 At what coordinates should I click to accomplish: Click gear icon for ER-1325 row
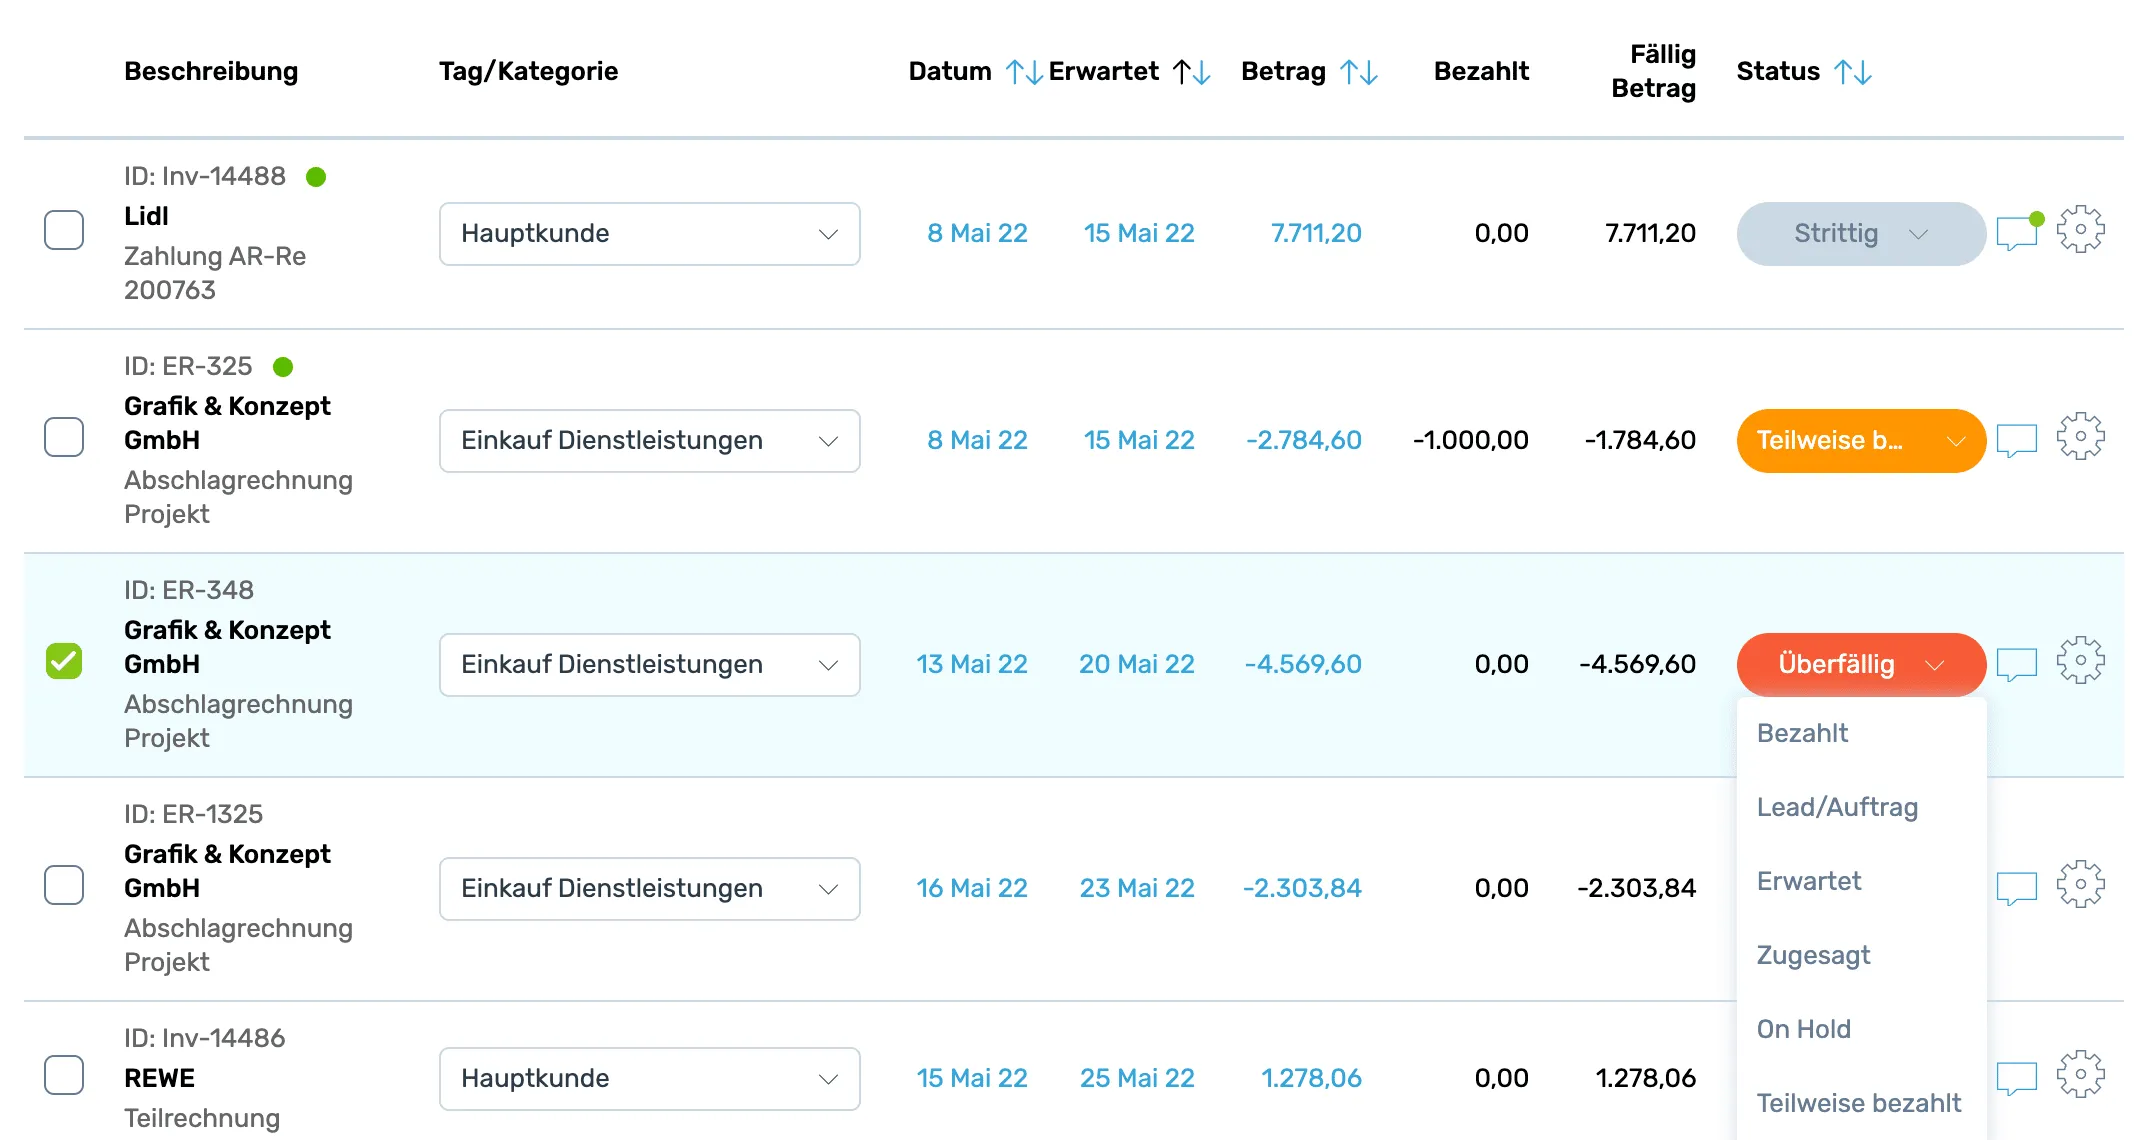click(2080, 884)
